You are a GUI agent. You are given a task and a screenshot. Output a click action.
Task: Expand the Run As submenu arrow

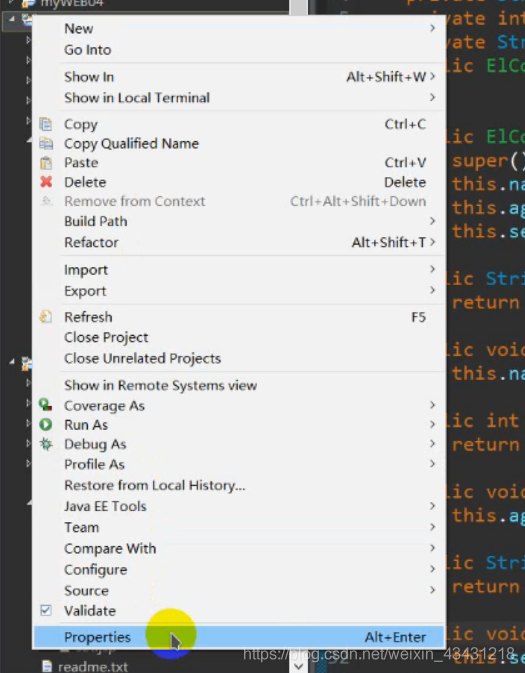(x=432, y=424)
